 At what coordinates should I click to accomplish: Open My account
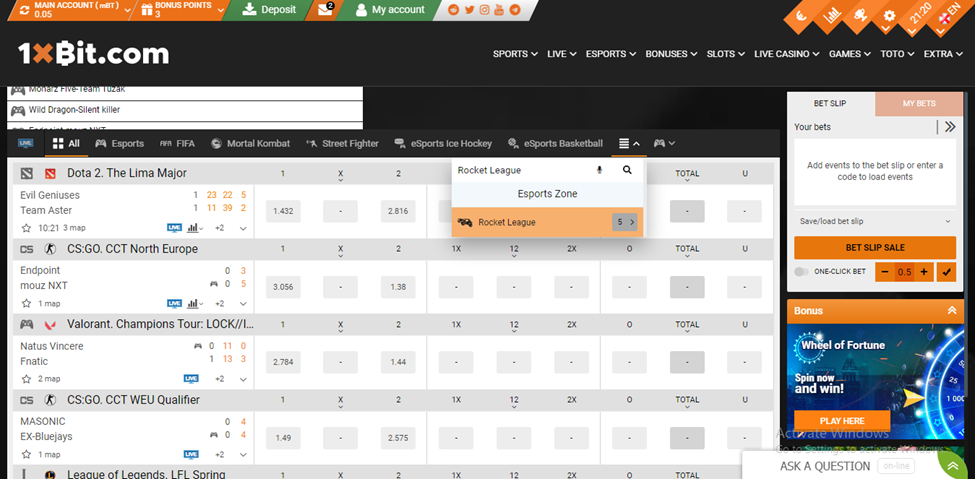point(390,10)
